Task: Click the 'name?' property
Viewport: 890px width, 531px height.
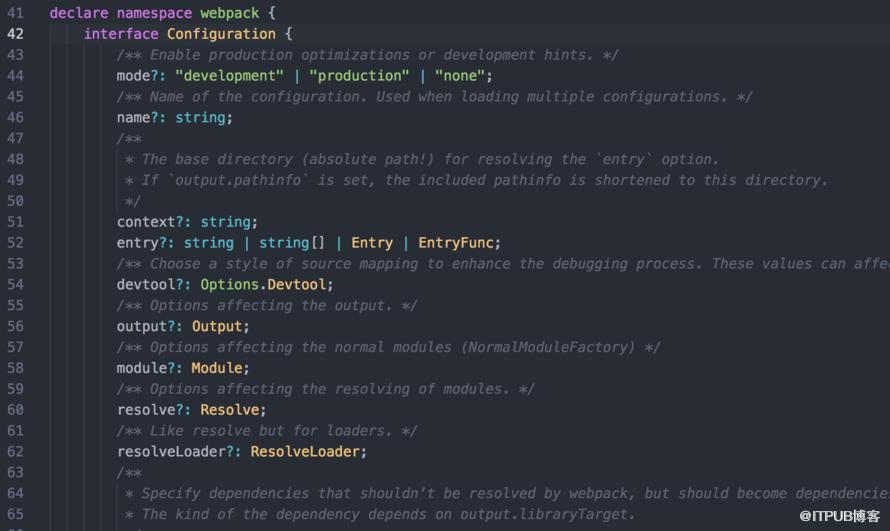Action: (x=137, y=117)
